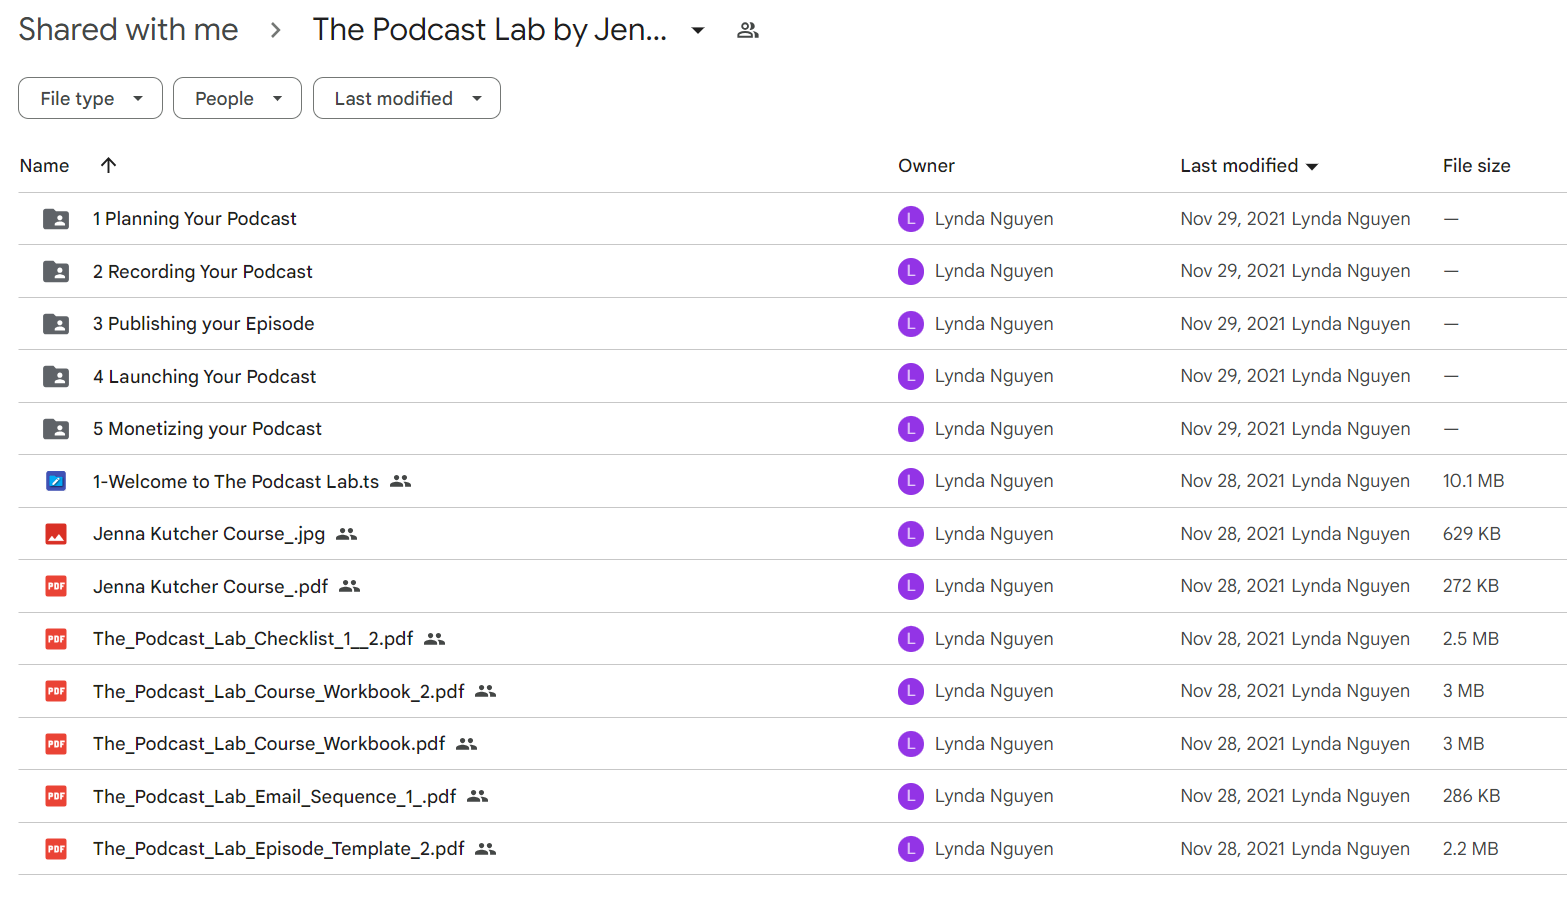This screenshot has height=904, width=1567.
Task: Expand the folder title dropdown arrow
Action: tap(698, 30)
